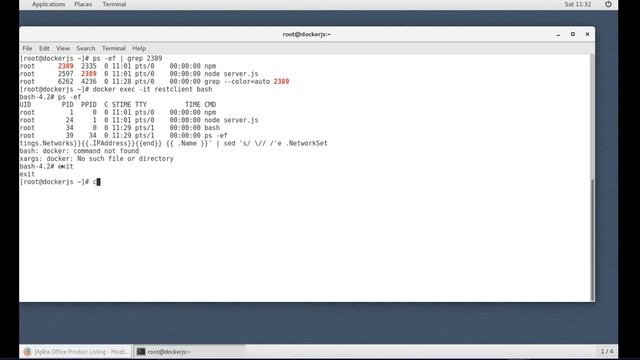This screenshot has width=640, height=360.
Task: Click 'npm' in the PID 1 row
Action: tap(210, 113)
